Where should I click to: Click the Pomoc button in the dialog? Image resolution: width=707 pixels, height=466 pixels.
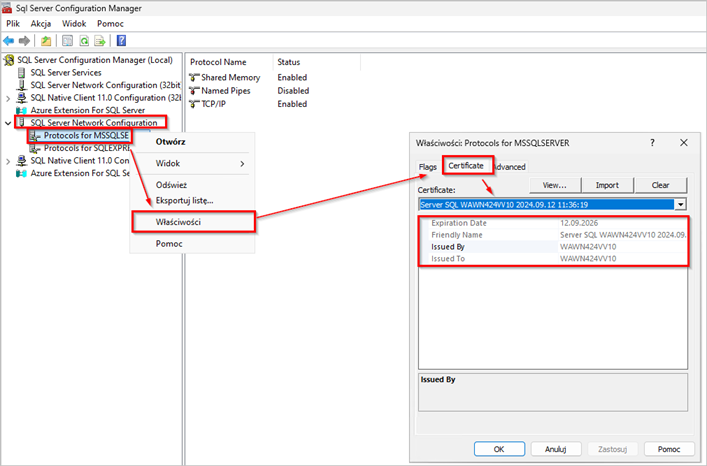click(x=669, y=449)
